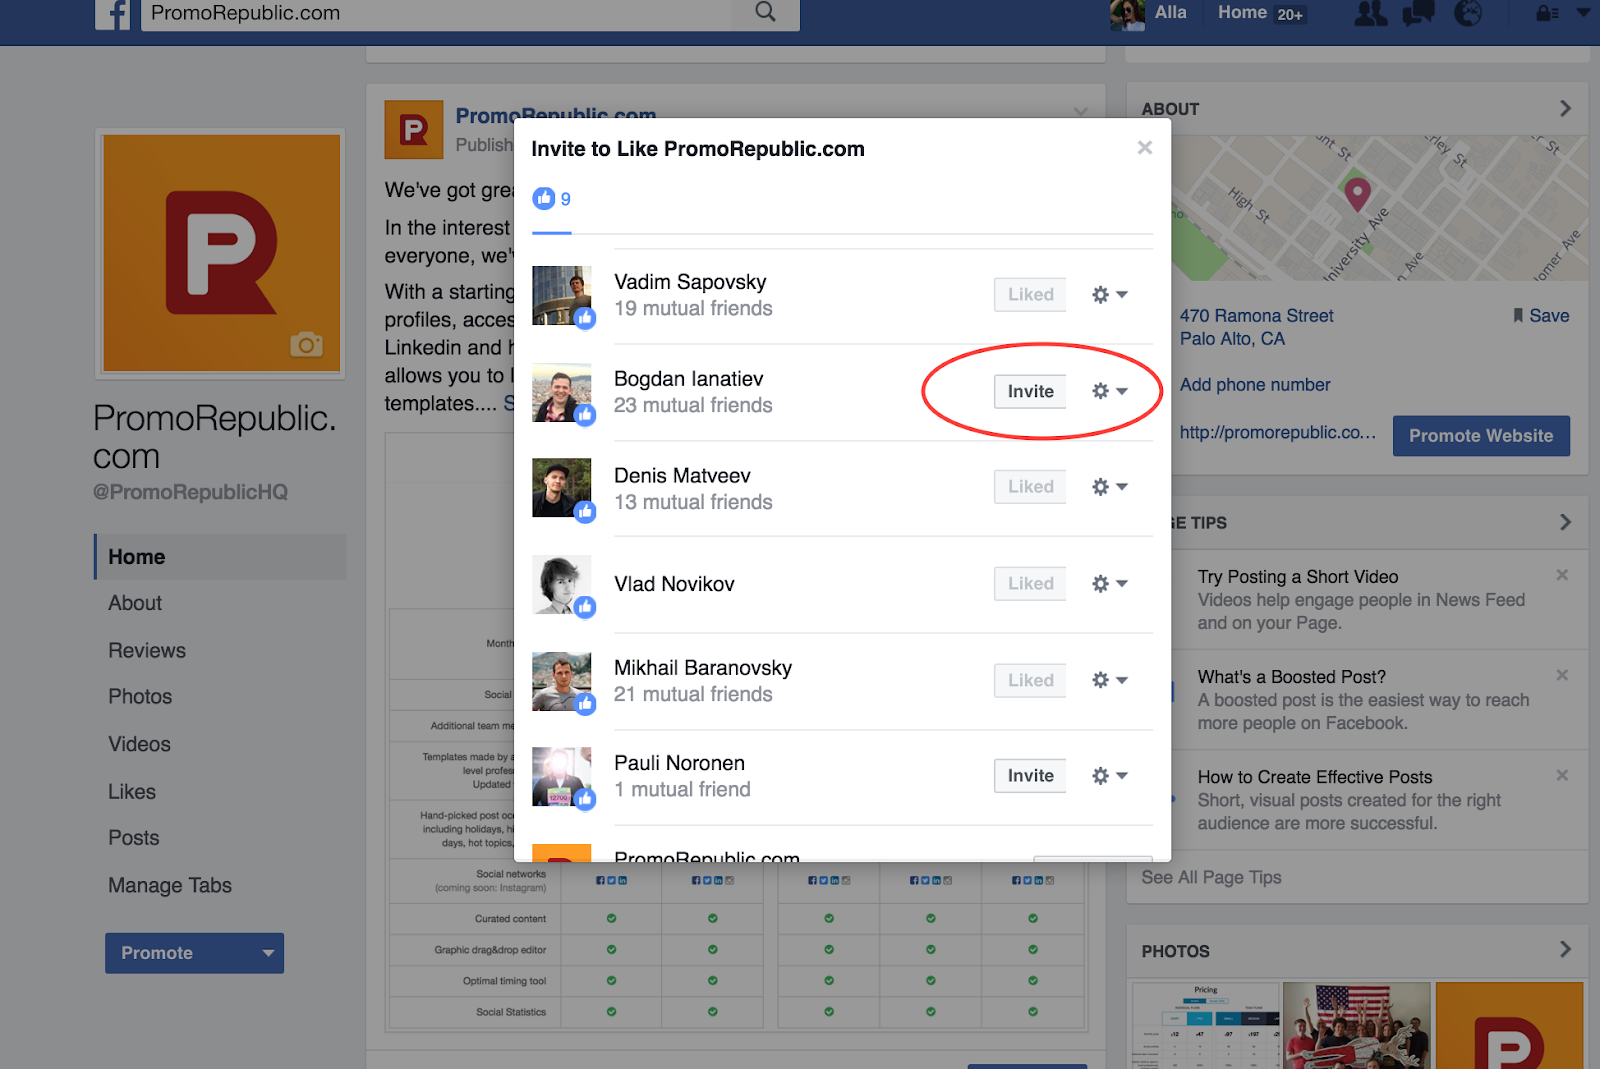Open Posts in the page sidebar

(134, 838)
